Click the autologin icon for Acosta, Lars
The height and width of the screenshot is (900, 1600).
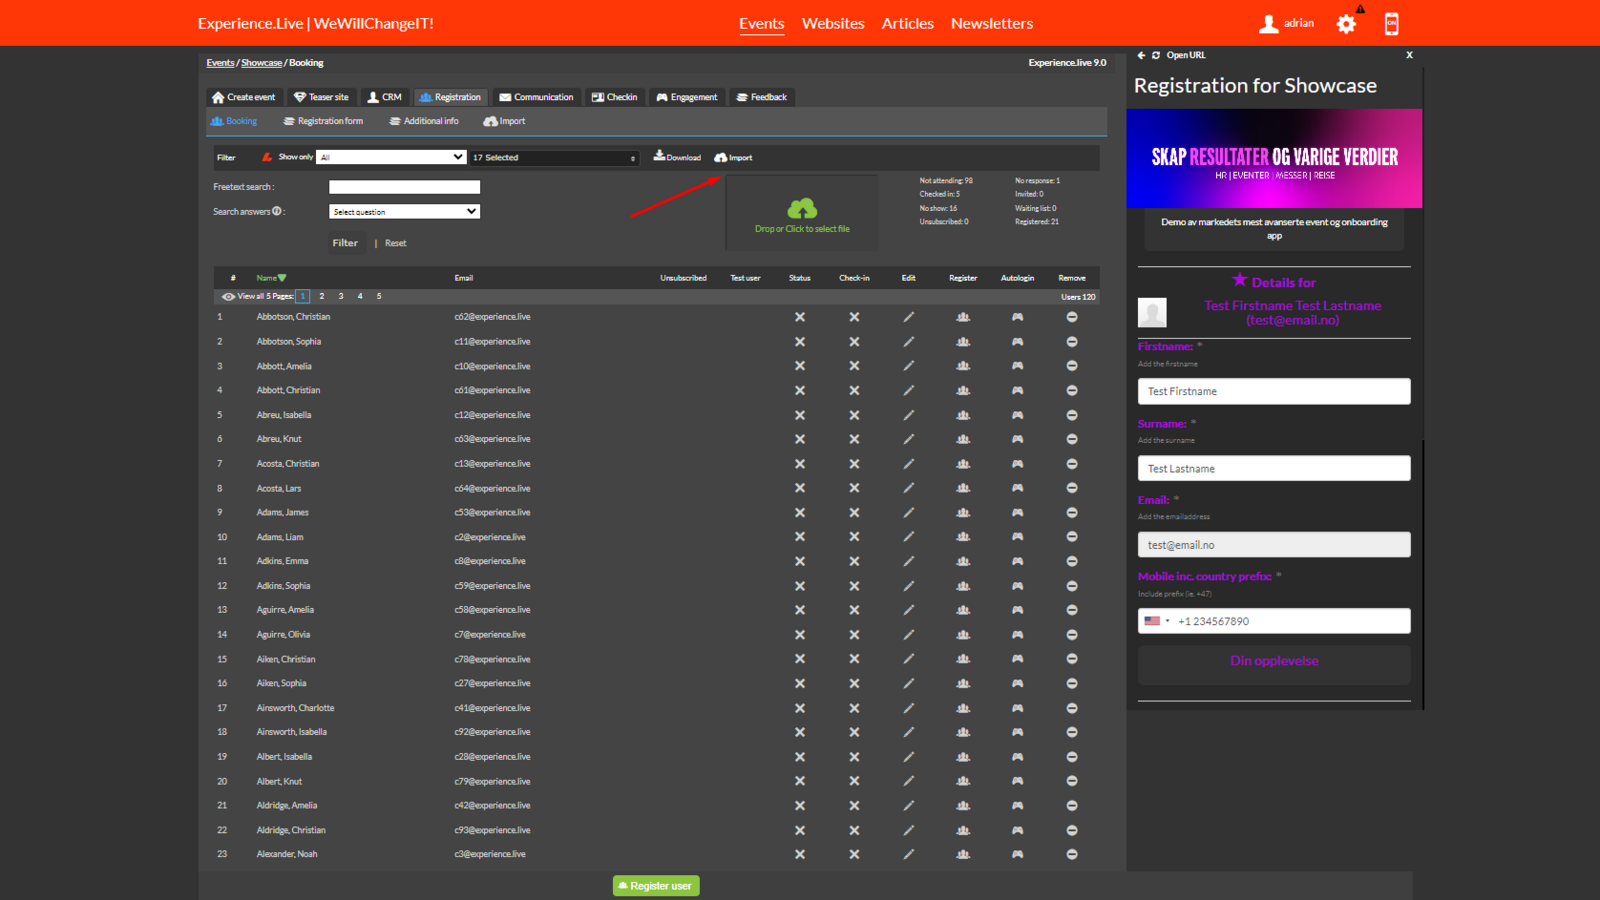coord(1017,488)
